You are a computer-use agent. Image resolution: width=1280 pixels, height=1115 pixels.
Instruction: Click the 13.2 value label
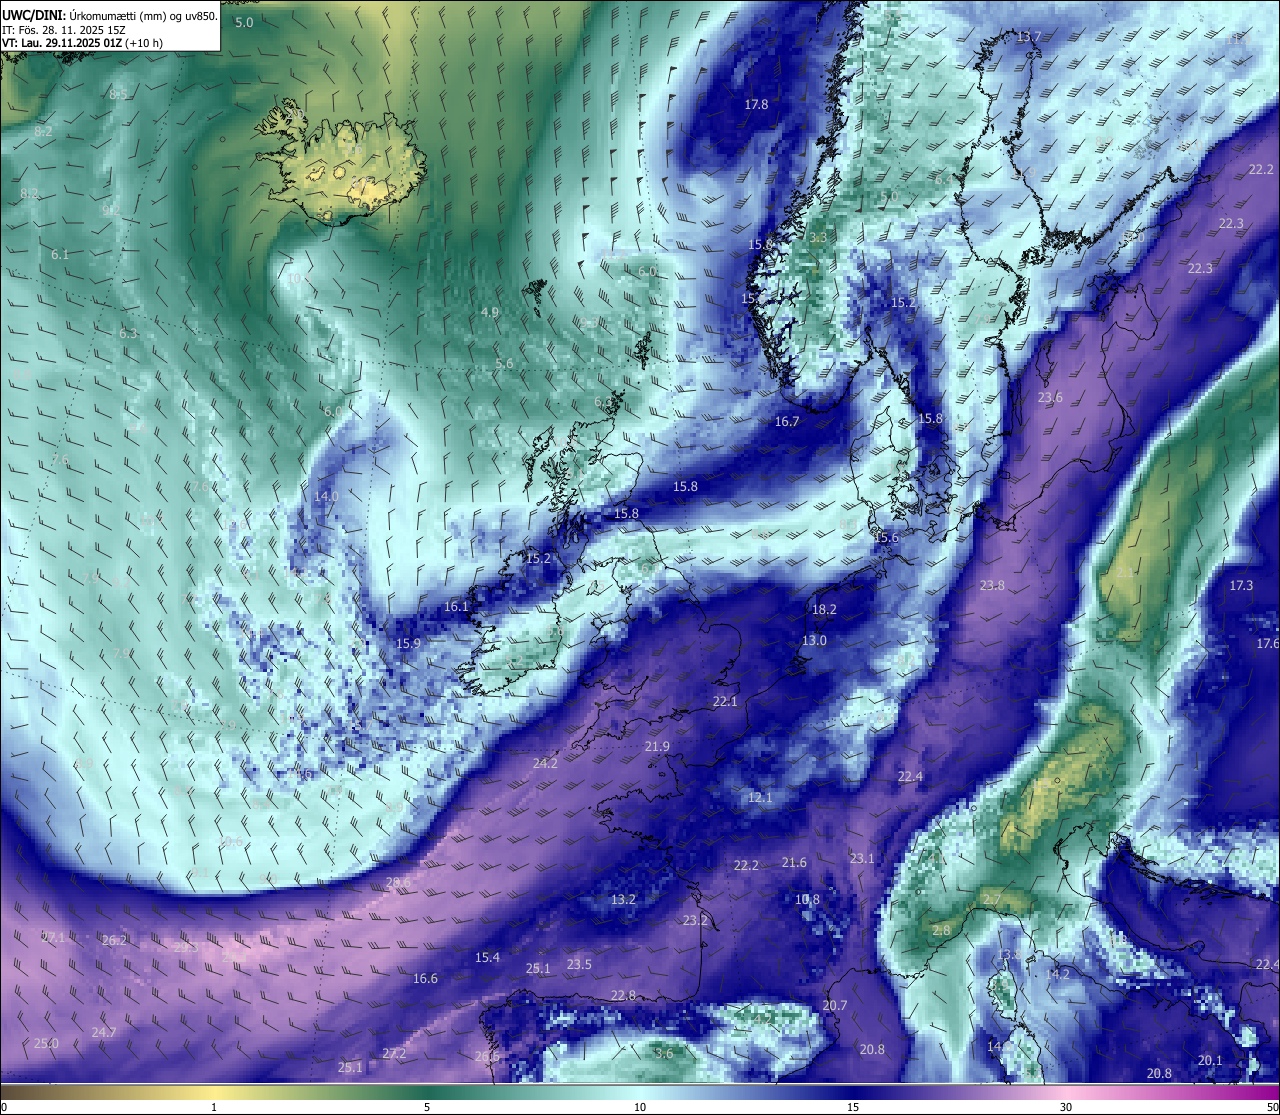tap(623, 900)
